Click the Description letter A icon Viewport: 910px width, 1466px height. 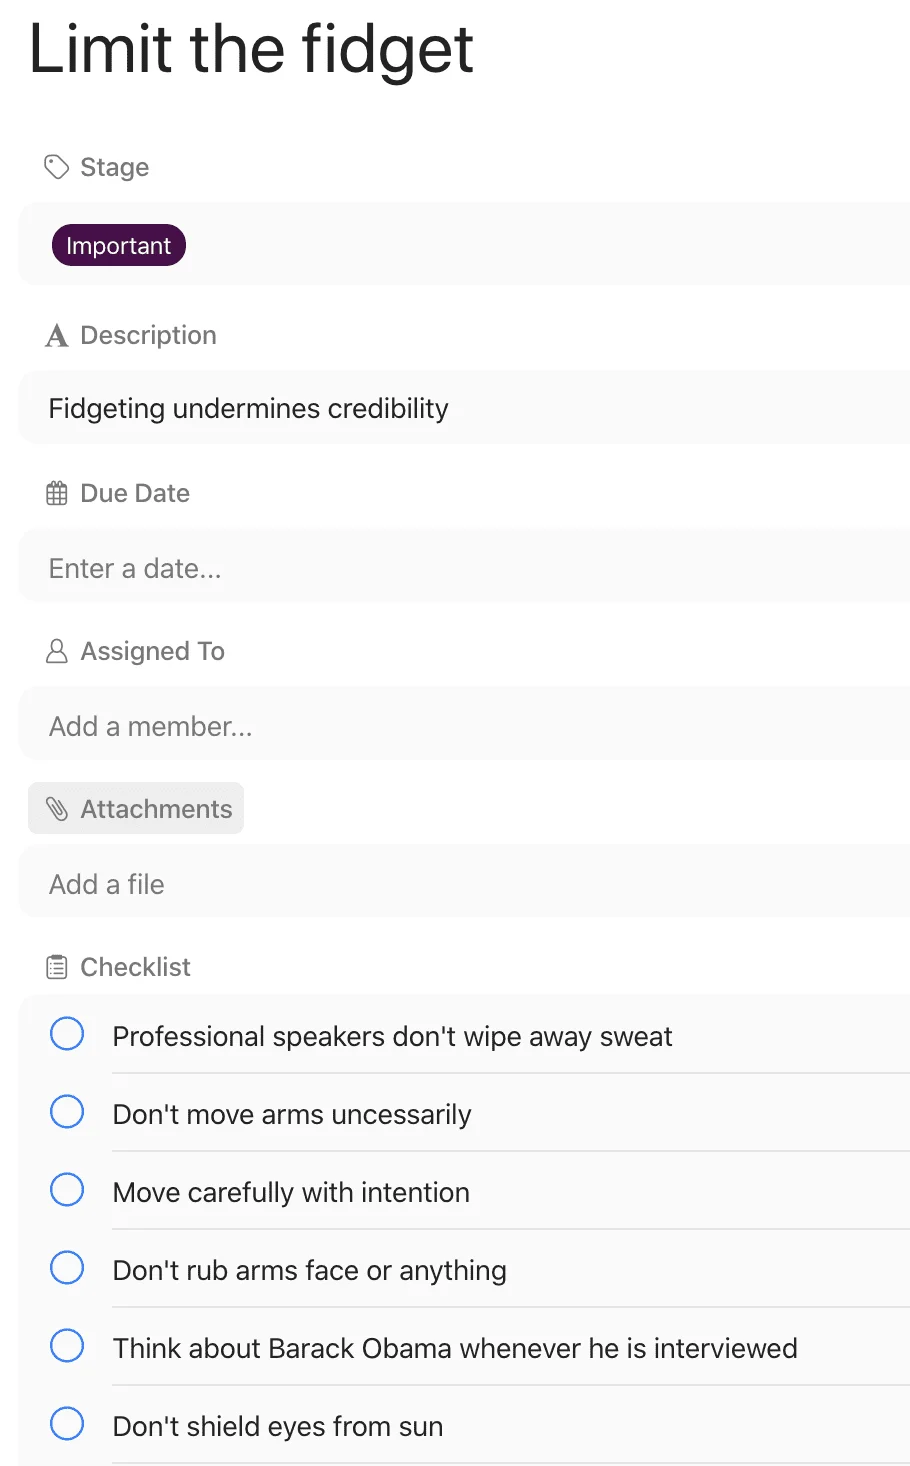tap(57, 336)
